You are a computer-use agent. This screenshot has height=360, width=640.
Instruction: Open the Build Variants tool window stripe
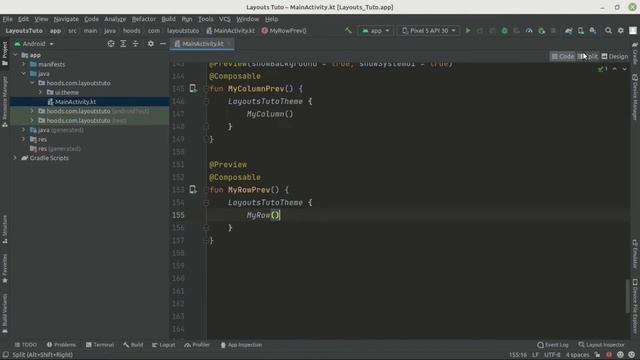pyautogui.click(x=5, y=313)
